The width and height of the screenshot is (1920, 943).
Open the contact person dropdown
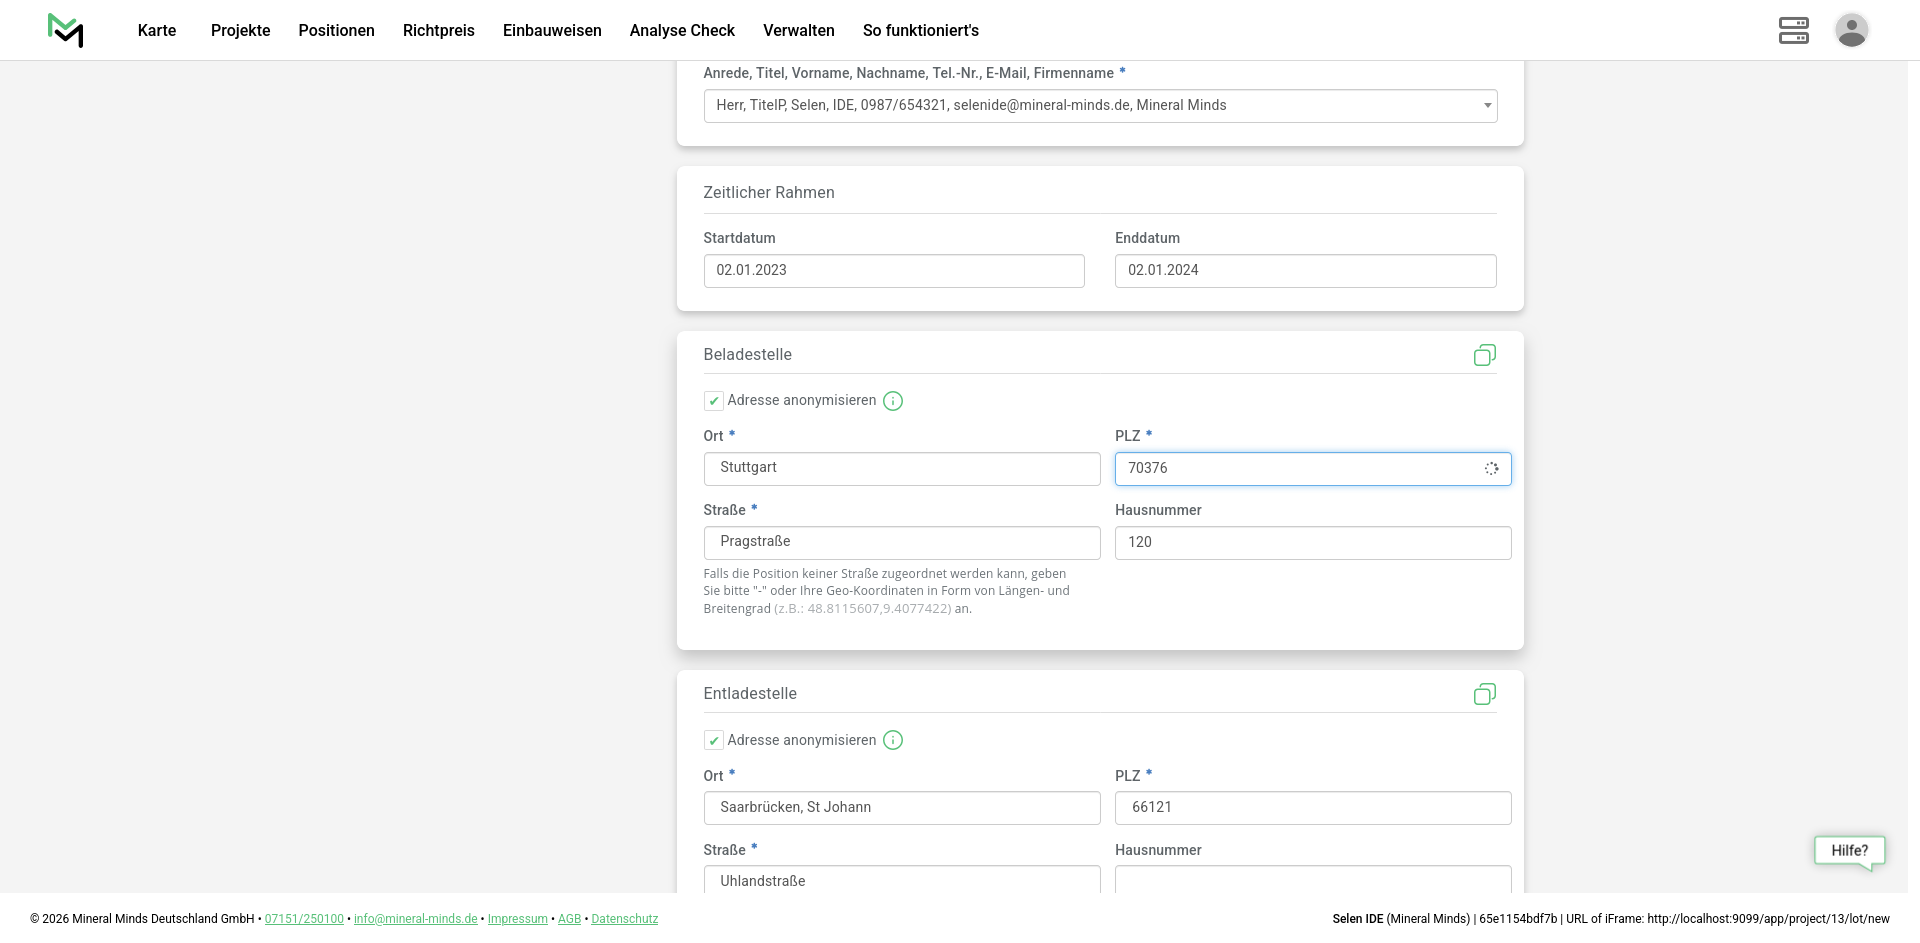(1100, 106)
